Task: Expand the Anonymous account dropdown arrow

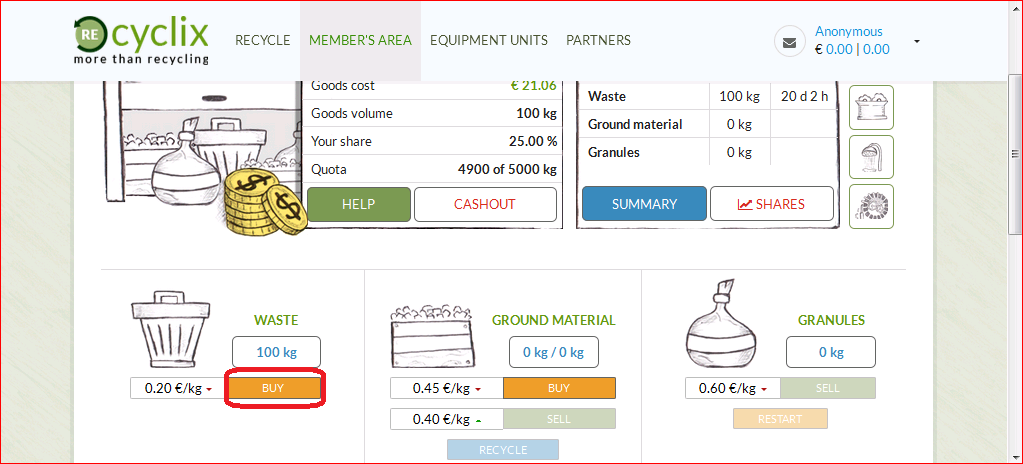Action: (x=917, y=42)
